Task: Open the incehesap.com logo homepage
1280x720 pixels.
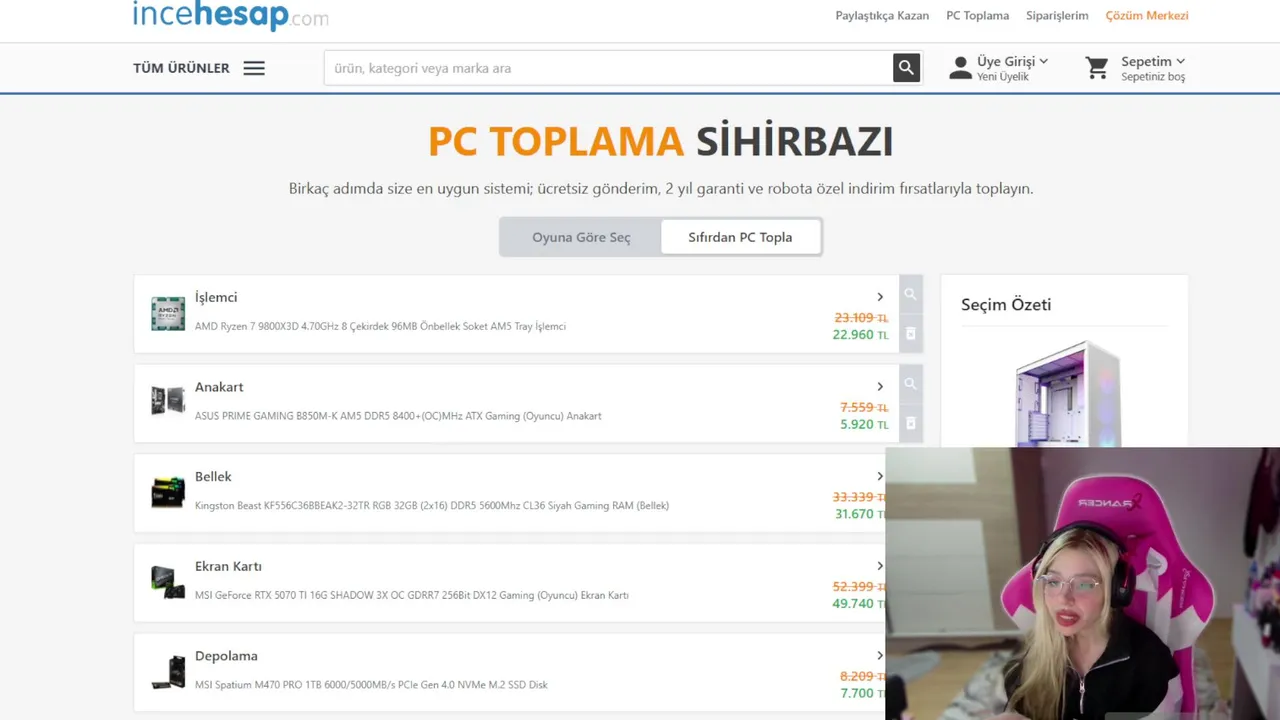Action: (x=231, y=15)
